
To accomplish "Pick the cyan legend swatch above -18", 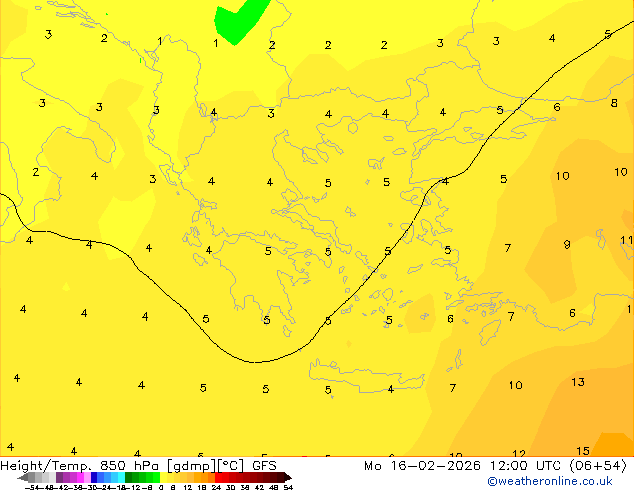I will pyautogui.click(x=121, y=477).
